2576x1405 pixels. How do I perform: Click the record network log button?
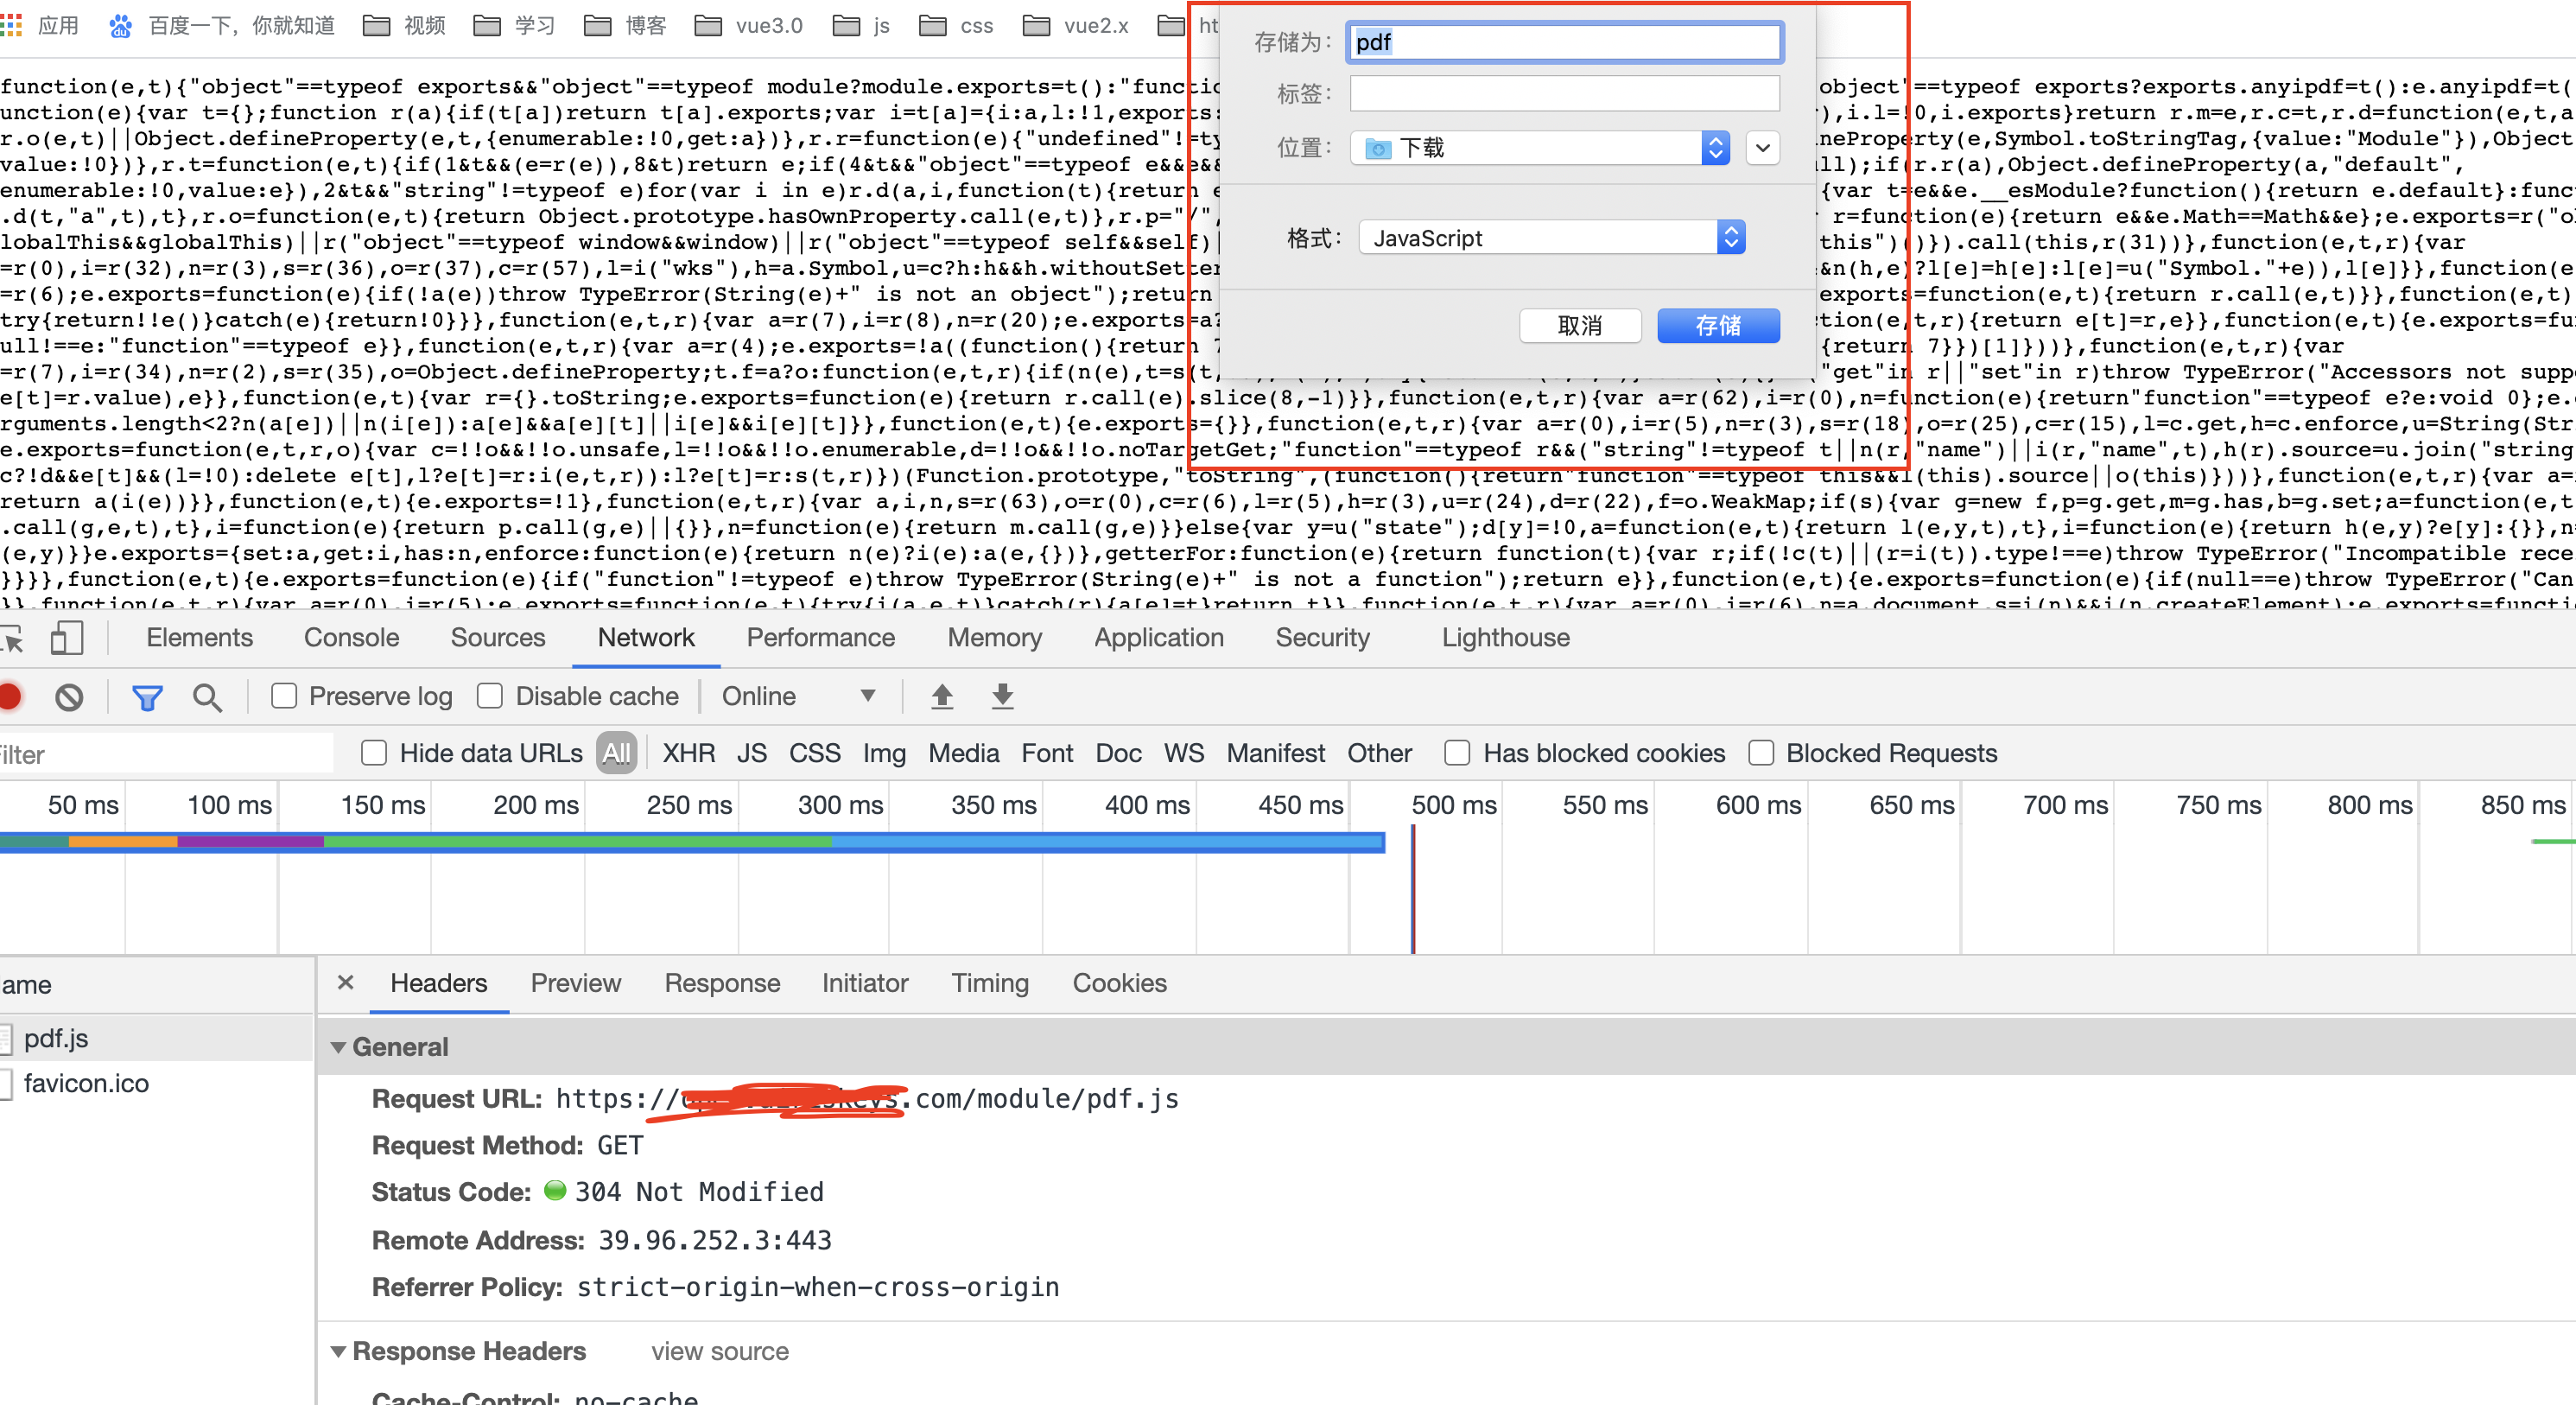(10, 696)
